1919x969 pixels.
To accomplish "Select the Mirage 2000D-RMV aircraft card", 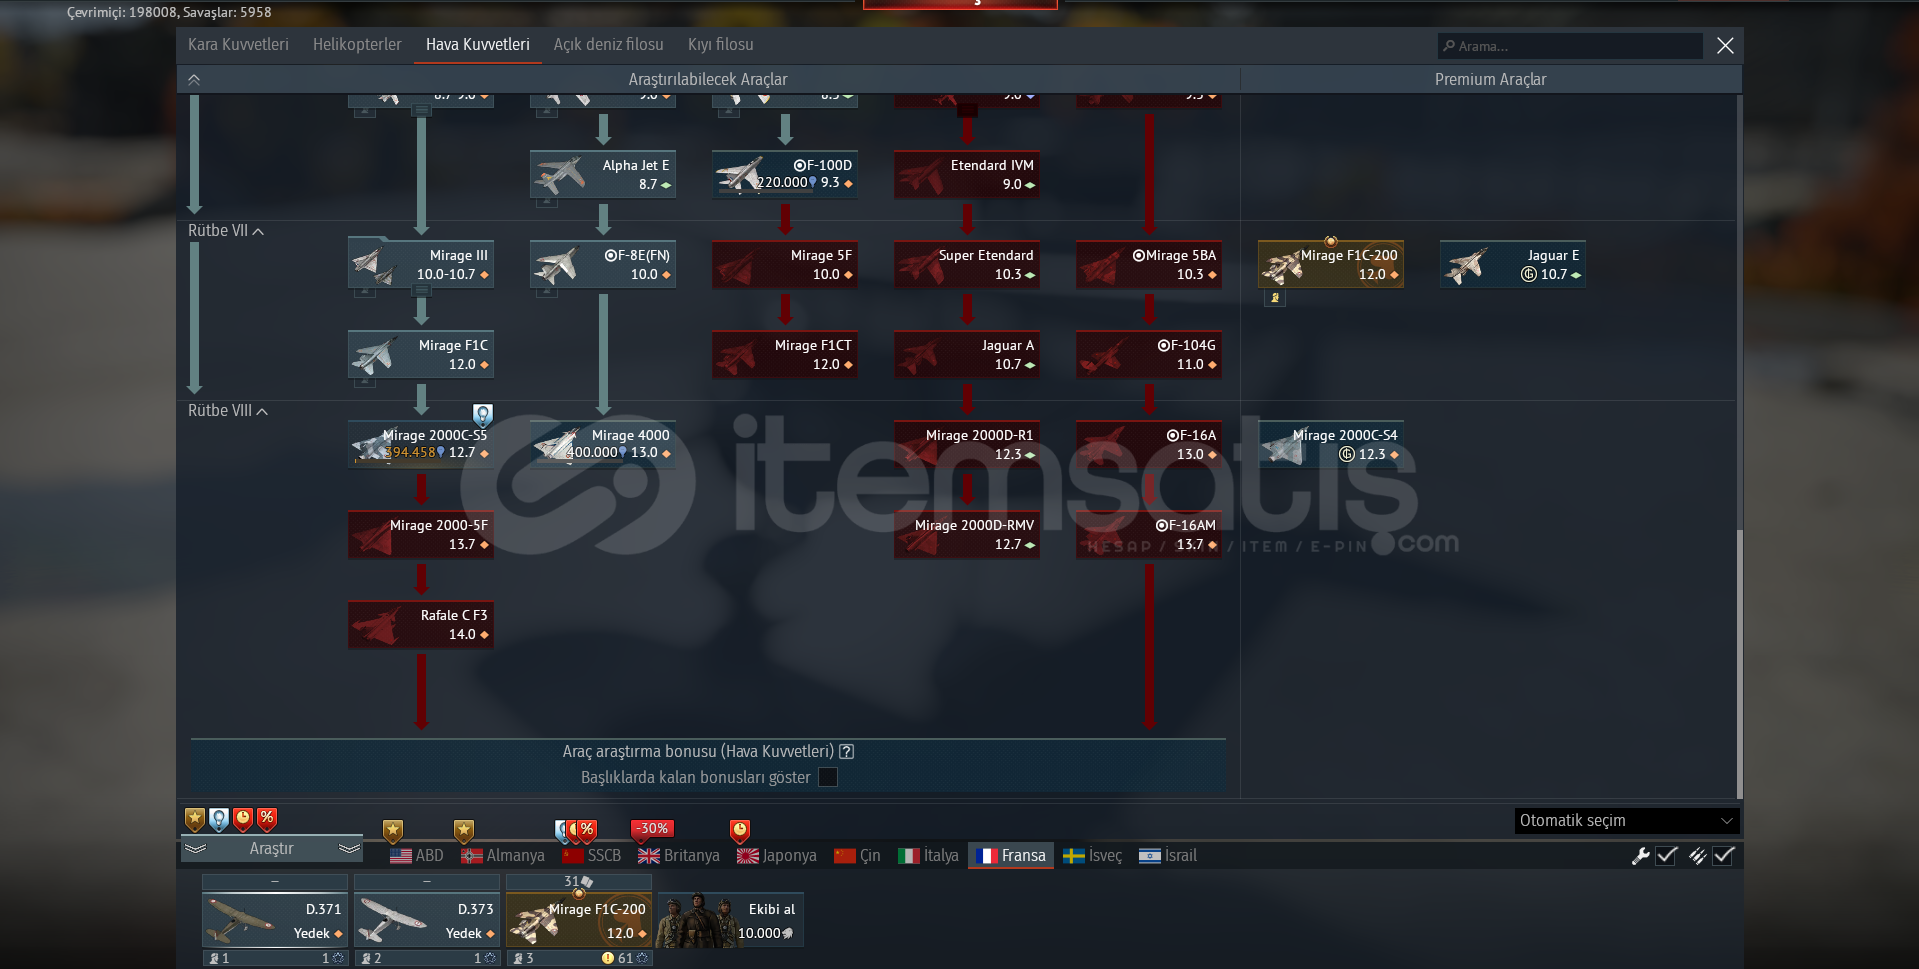I will coord(967,535).
